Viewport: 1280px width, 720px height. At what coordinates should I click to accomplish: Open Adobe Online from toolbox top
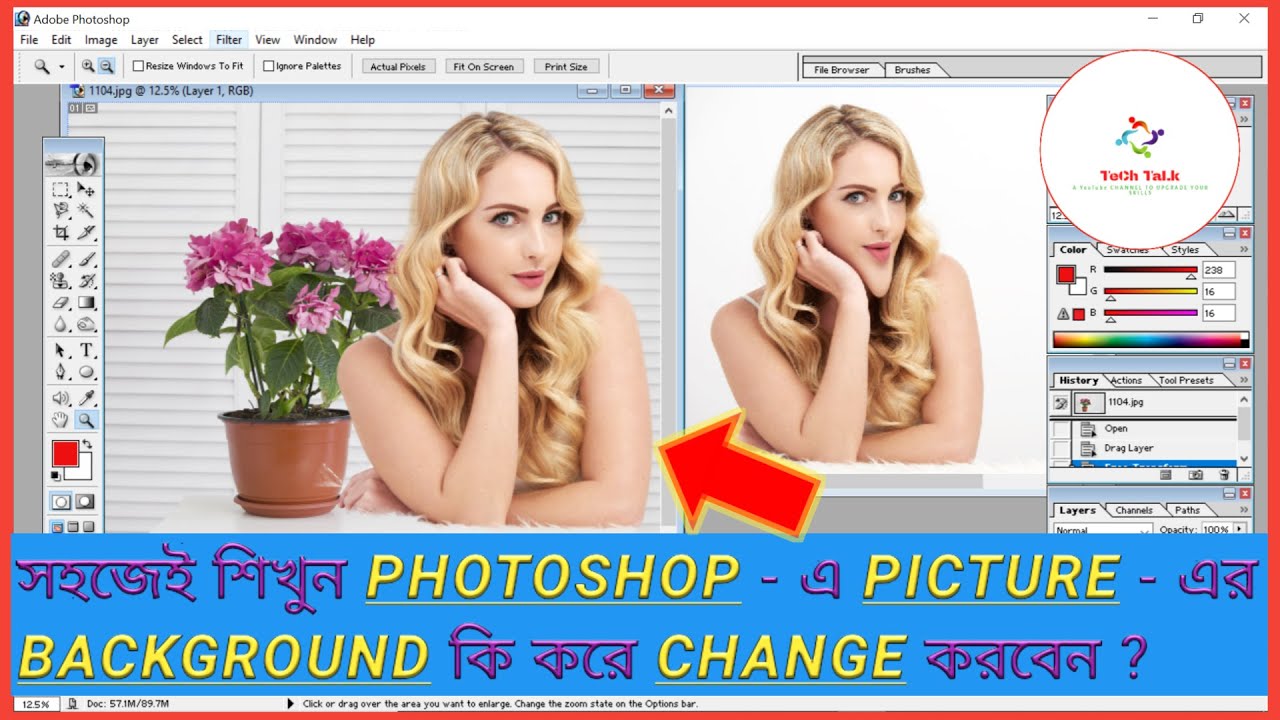point(71,162)
